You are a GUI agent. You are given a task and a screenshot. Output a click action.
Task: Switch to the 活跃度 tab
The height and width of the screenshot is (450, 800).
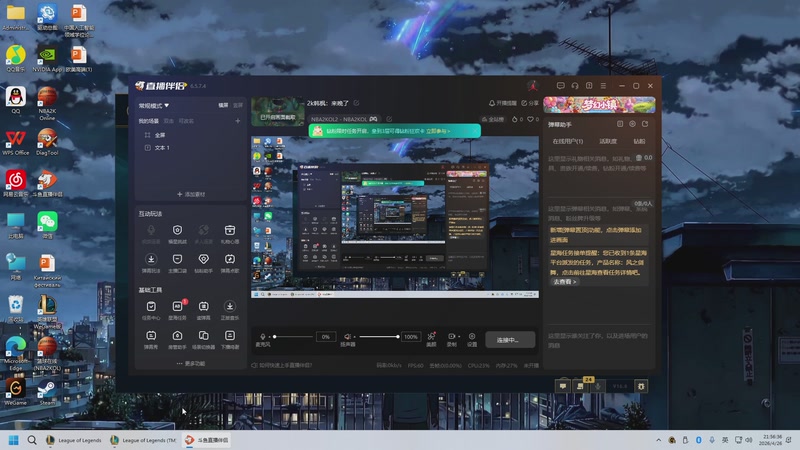pyautogui.click(x=608, y=141)
